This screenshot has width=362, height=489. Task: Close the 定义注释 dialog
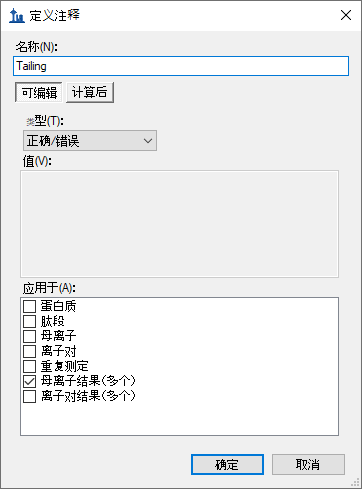click(346, 15)
